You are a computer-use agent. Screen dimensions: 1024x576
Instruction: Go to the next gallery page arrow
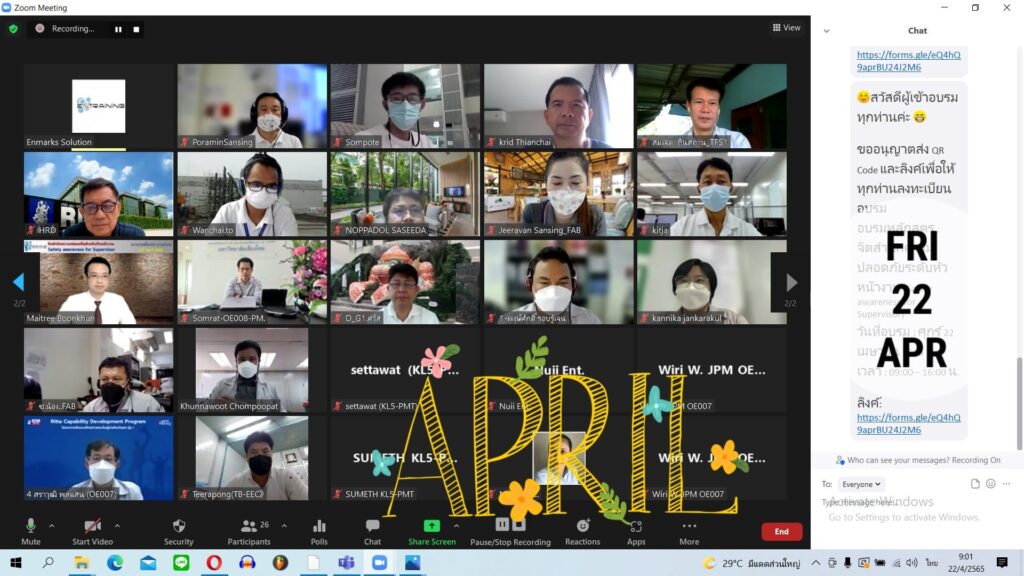[x=792, y=282]
